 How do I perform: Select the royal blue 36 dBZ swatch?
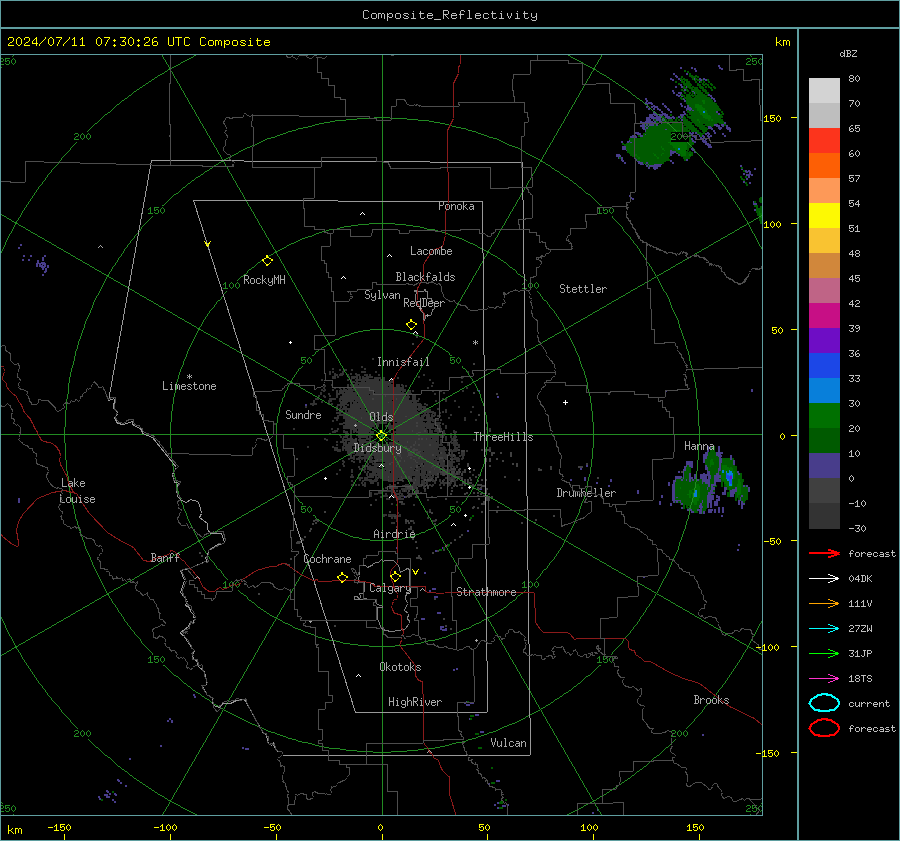[824, 365]
